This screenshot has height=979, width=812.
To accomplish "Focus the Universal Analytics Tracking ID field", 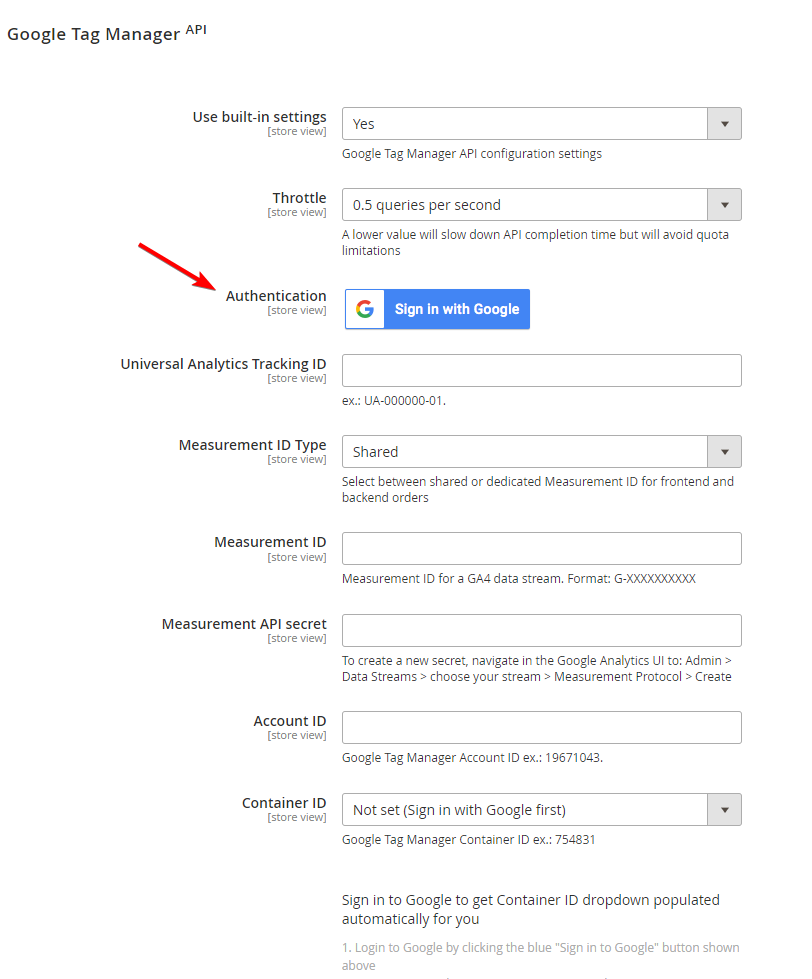I will (541, 371).
